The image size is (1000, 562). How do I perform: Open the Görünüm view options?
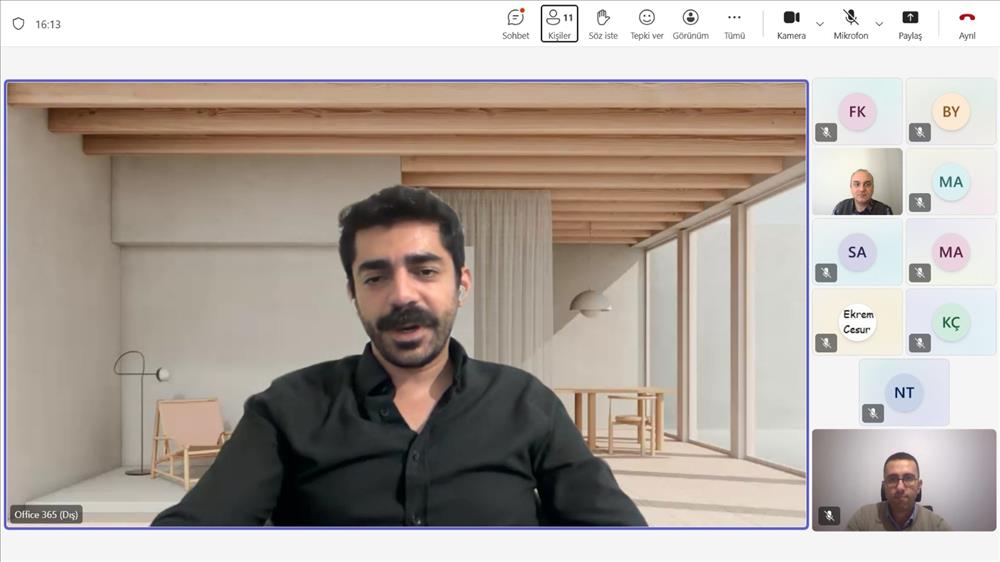[x=690, y=23]
